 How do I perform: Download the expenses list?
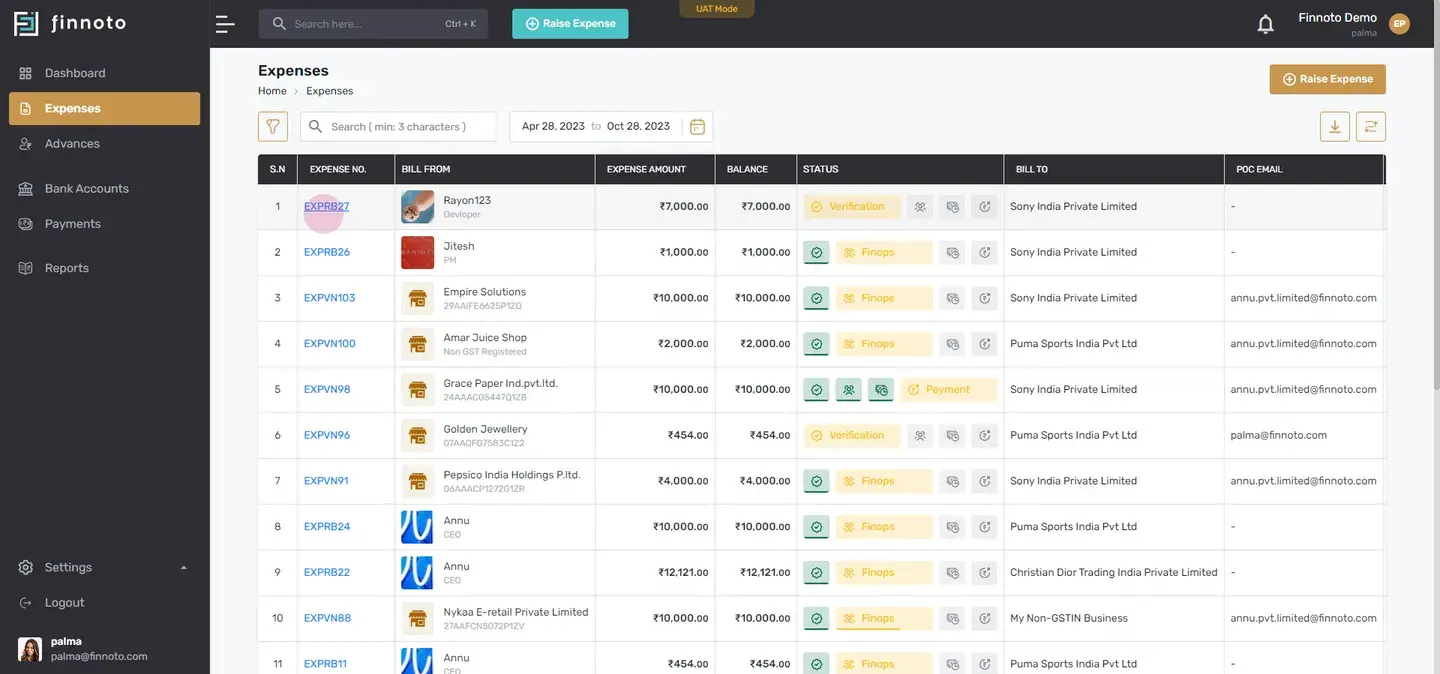point(1335,127)
